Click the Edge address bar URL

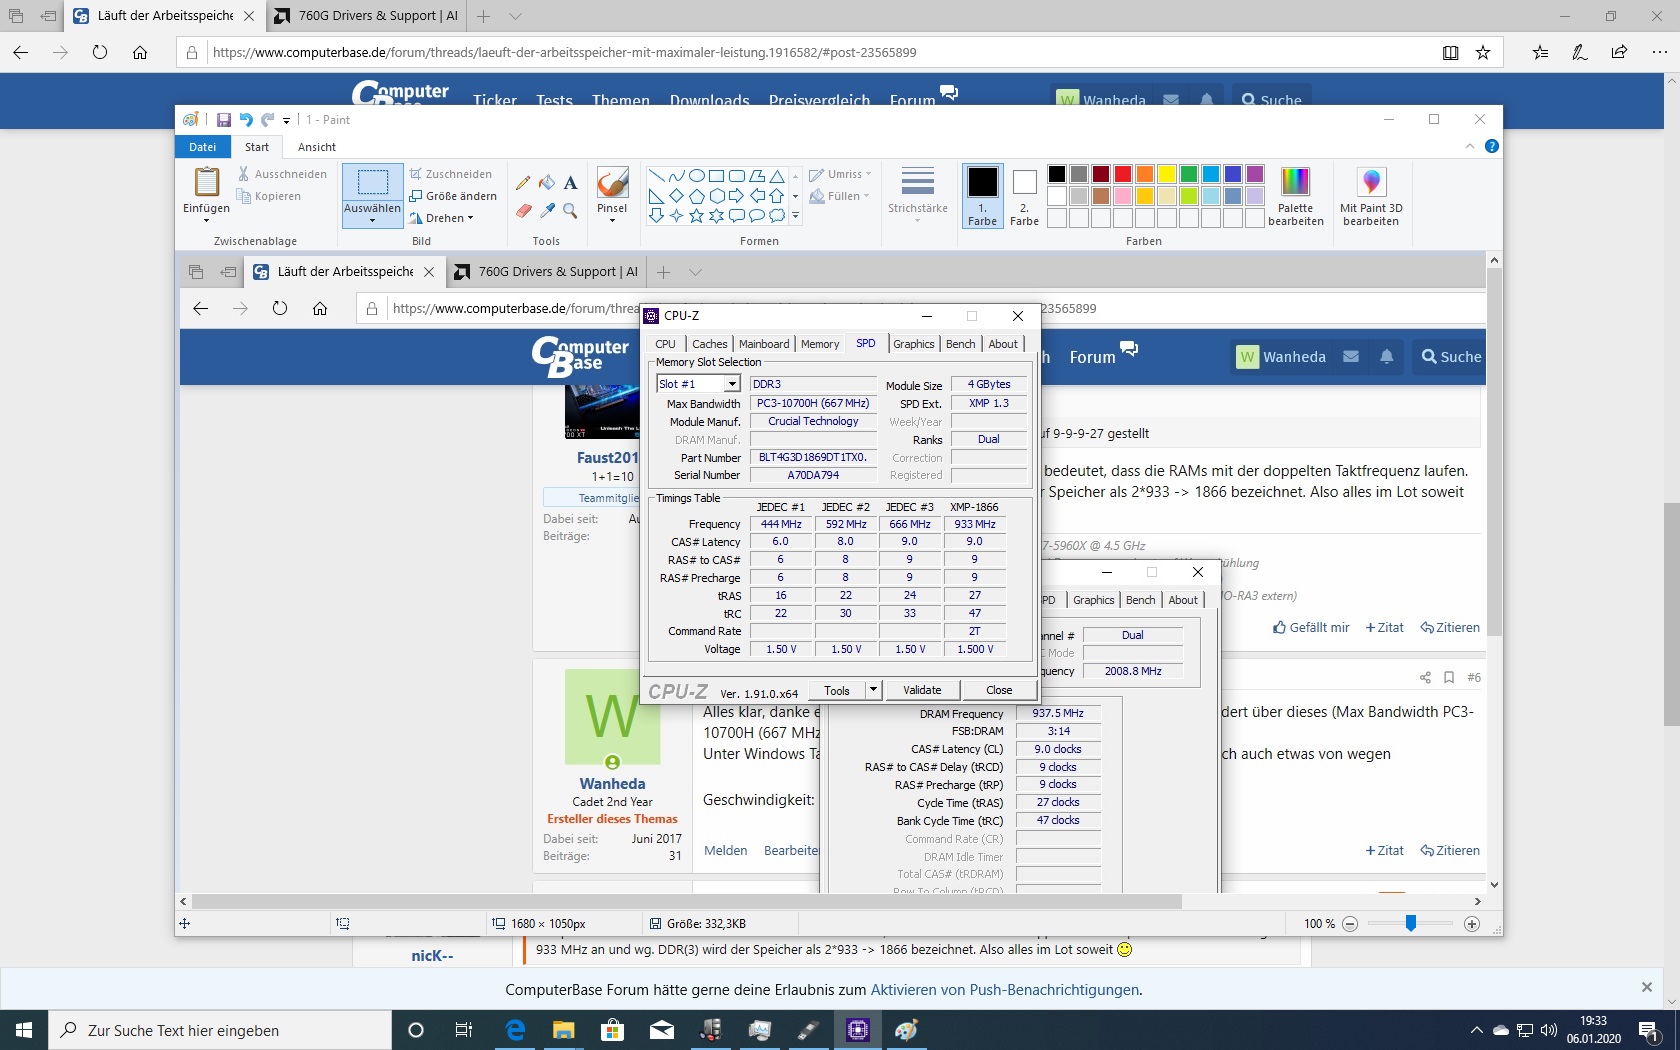point(565,53)
